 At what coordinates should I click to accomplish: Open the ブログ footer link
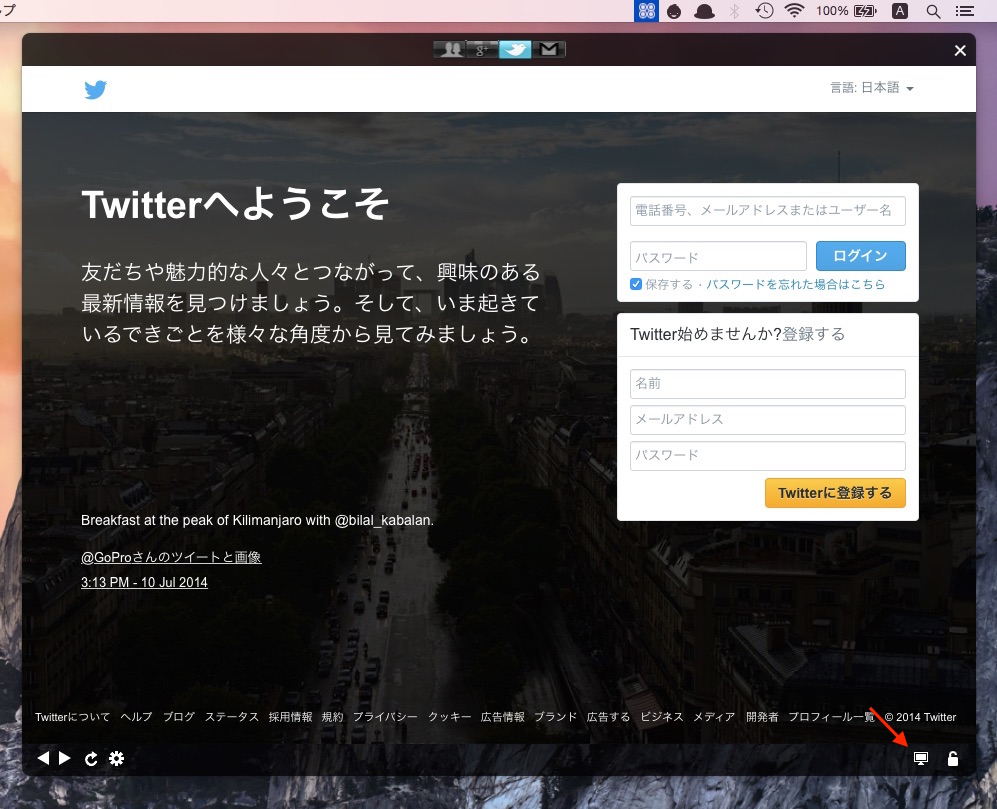179,717
